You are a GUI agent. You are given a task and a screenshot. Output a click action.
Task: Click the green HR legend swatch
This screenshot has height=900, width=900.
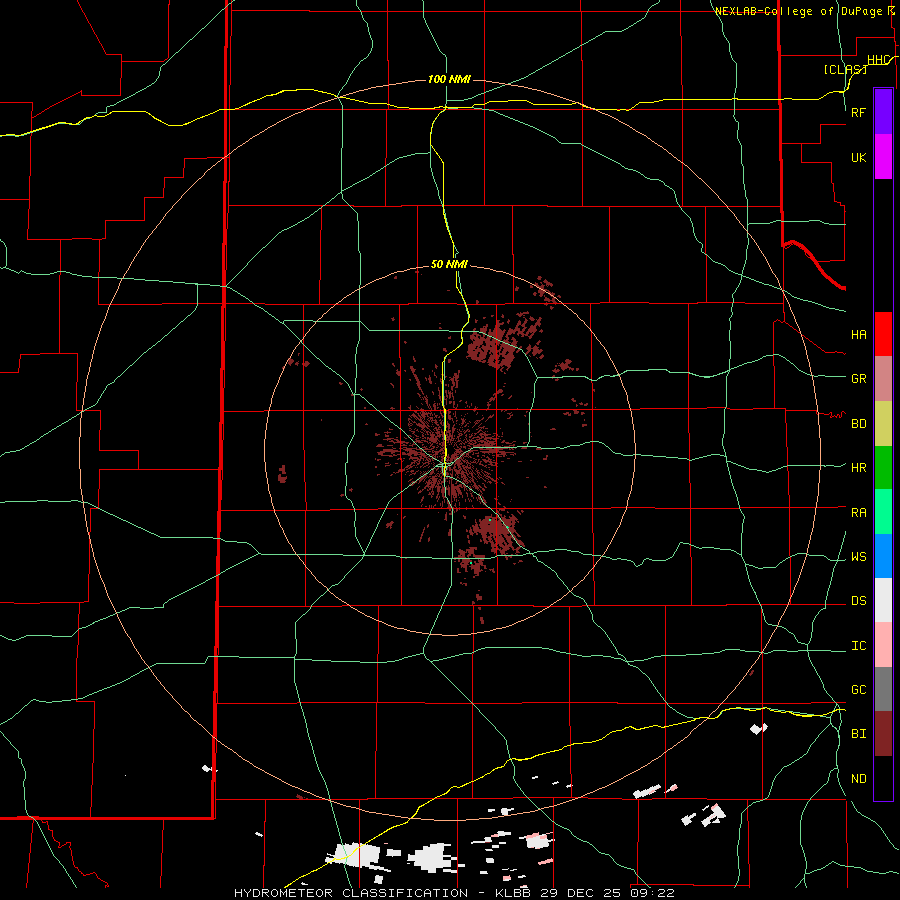click(x=883, y=467)
